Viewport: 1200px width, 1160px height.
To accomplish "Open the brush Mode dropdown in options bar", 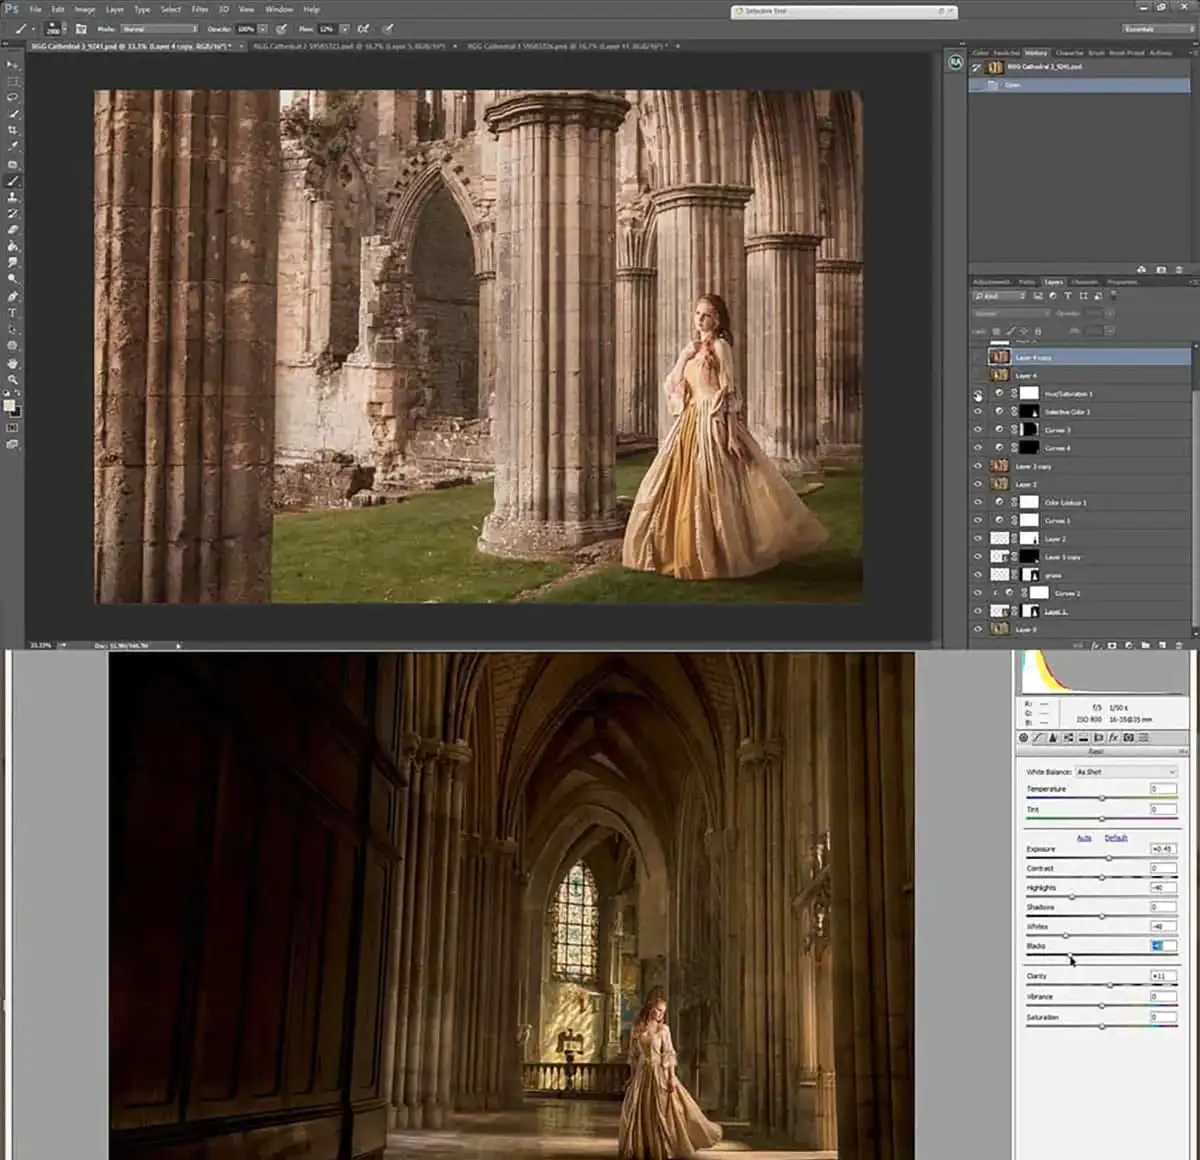I will pyautogui.click(x=158, y=29).
